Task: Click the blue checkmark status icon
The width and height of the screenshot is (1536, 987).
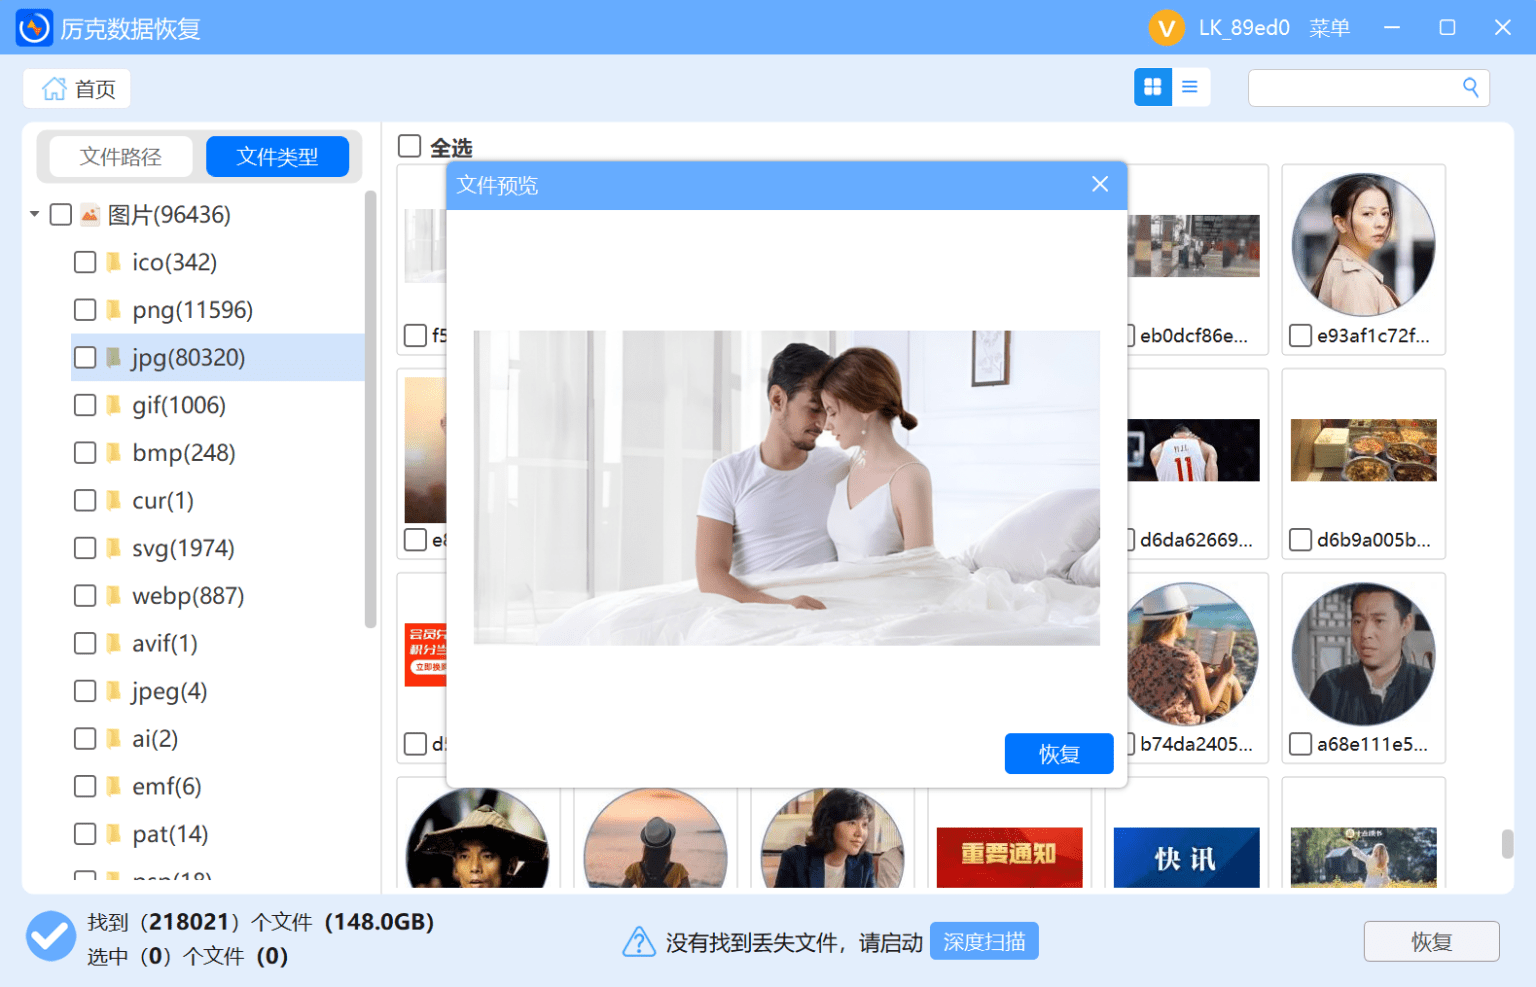Action: coord(50,937)
